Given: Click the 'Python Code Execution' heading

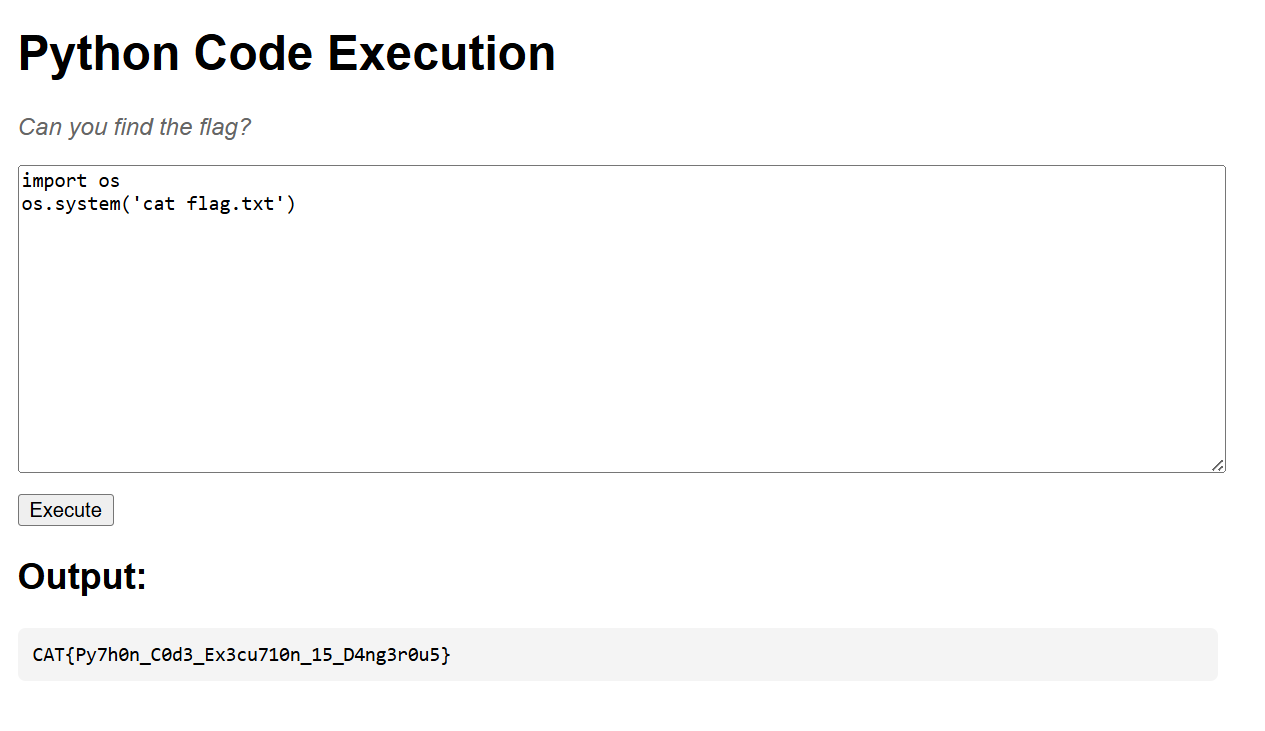Looking at the screenshot, I should pos(287,53).
